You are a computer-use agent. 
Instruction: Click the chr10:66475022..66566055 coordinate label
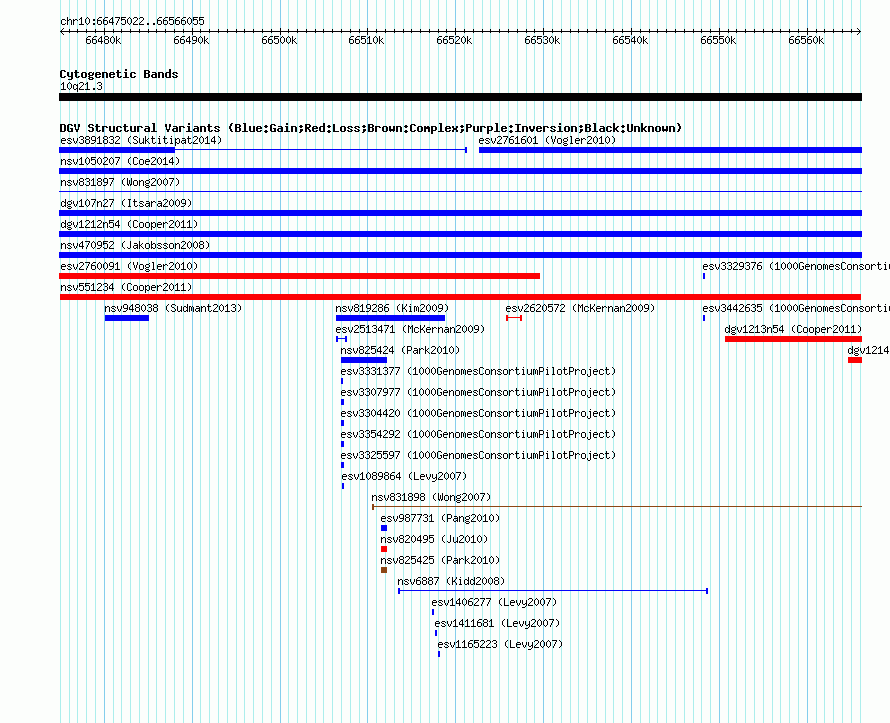click(x=132, y=22)
